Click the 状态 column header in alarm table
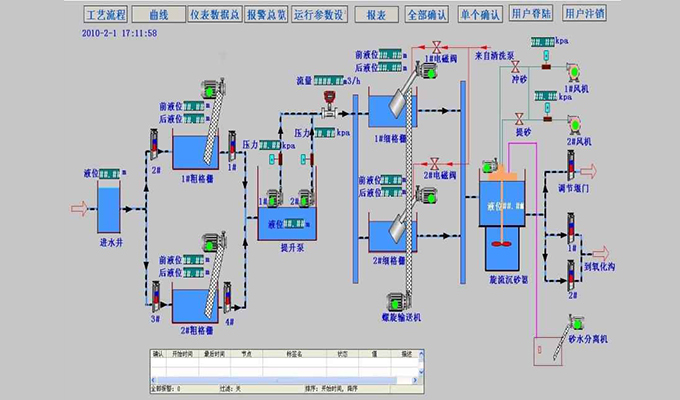Viewport: 680px width, 400px height. click(343, 354)
